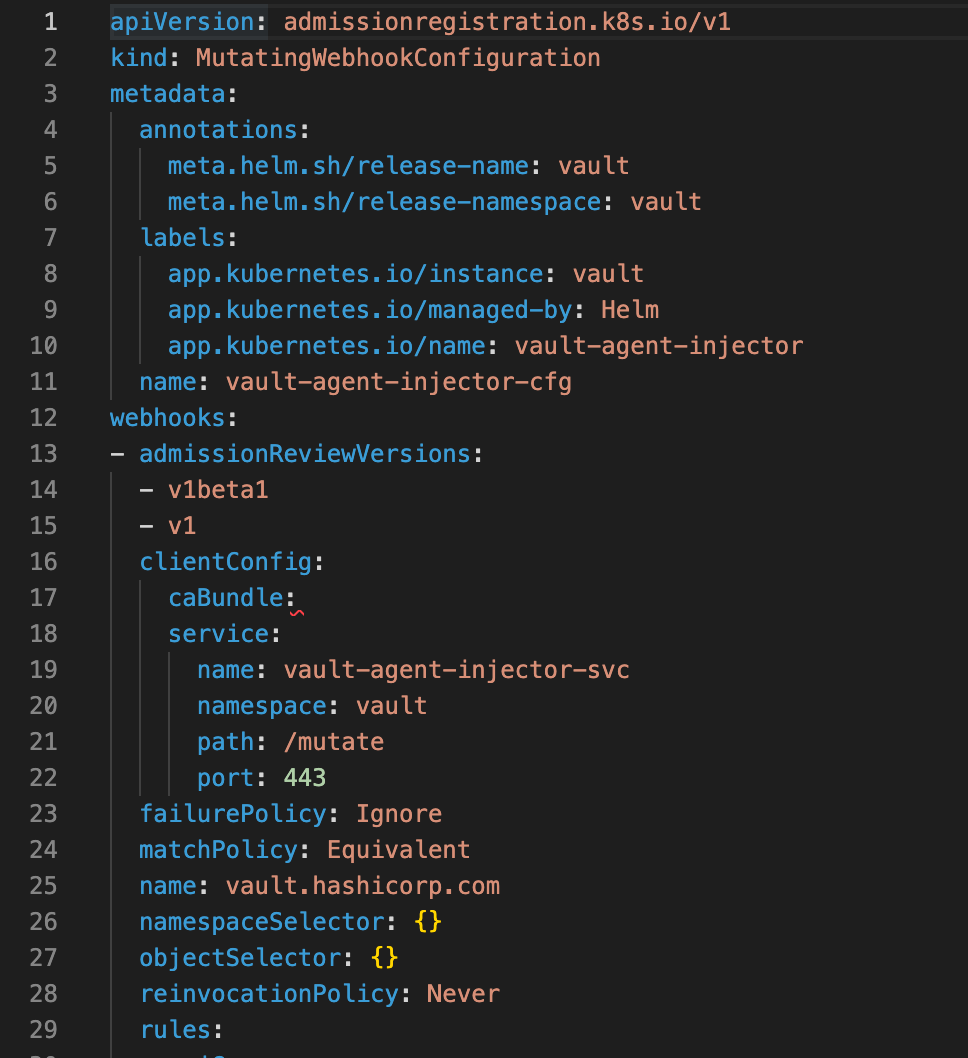The width and height of the screenshot is (968, 1058).
Task: Click the vault value on line 5
Action: click(x=594, y=166)
